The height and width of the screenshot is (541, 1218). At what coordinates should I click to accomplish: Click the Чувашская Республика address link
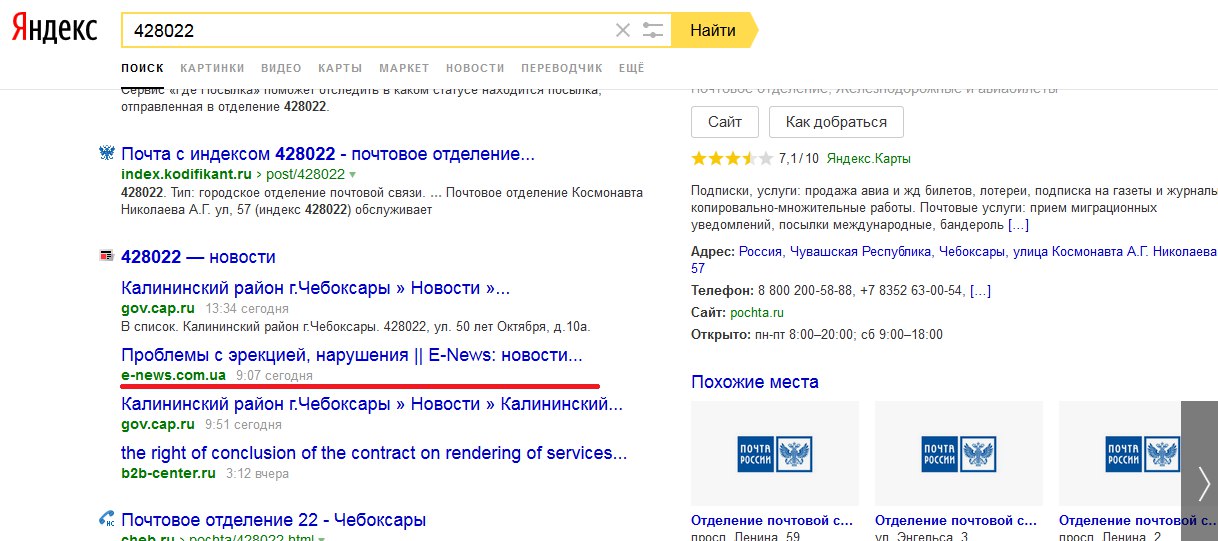click(x=861, y=251)
